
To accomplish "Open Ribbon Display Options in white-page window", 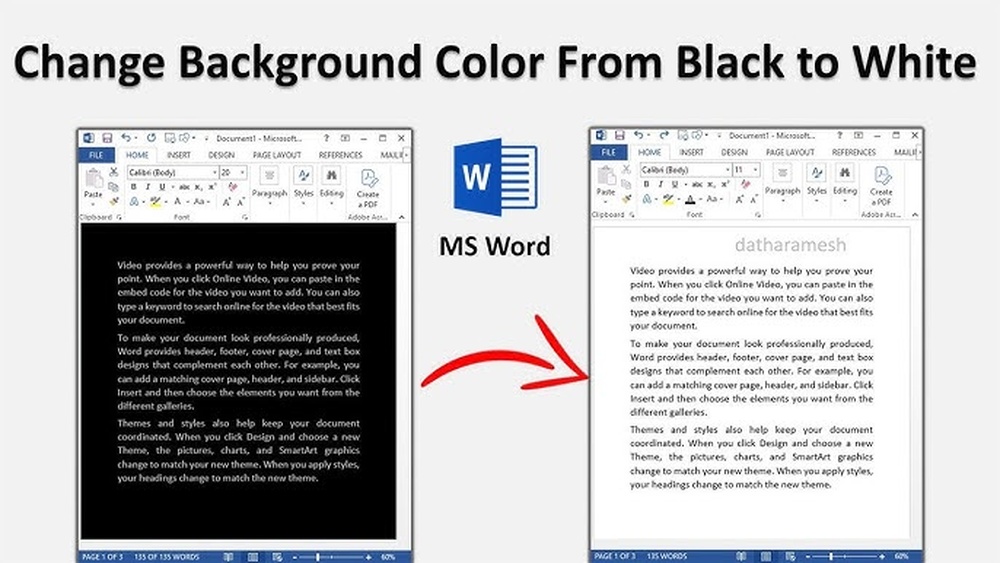I will pyautogui.click(x=858, y=135).
